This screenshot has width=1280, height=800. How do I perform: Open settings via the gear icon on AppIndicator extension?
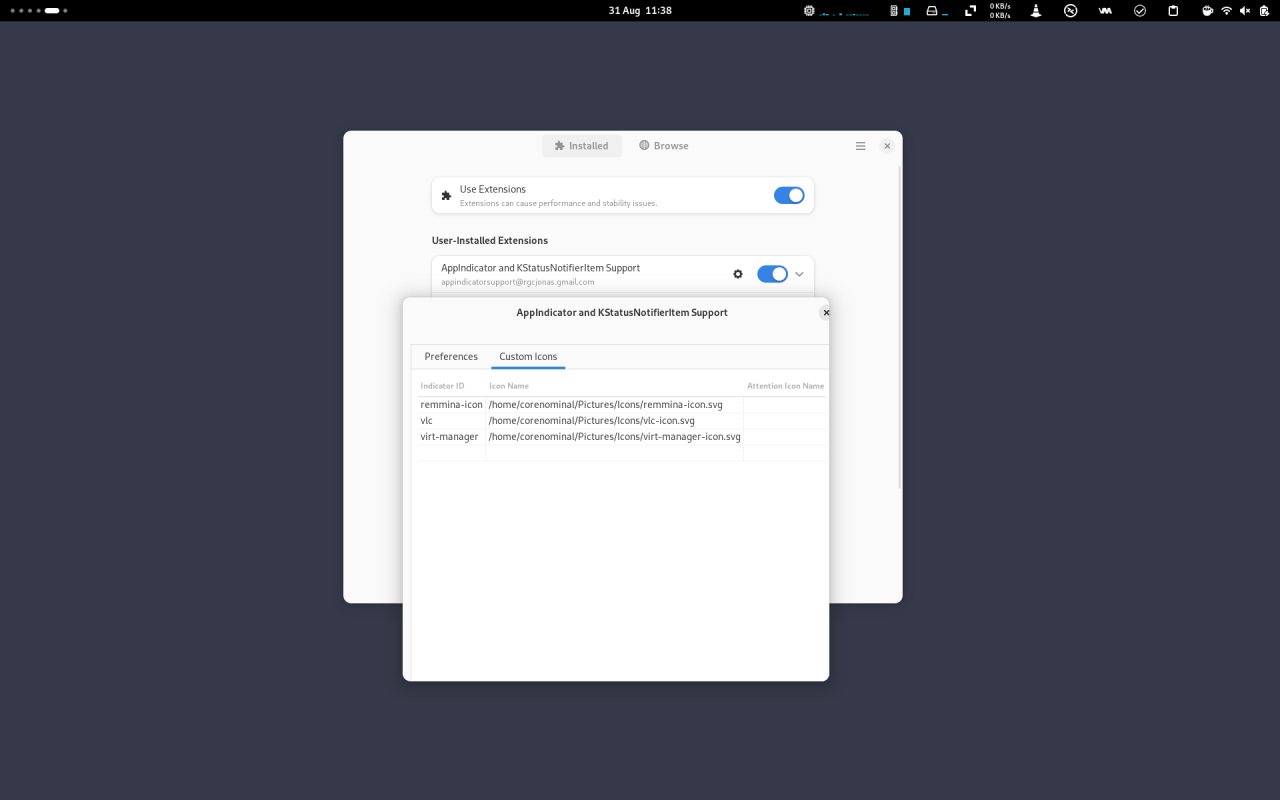(737, 273)
